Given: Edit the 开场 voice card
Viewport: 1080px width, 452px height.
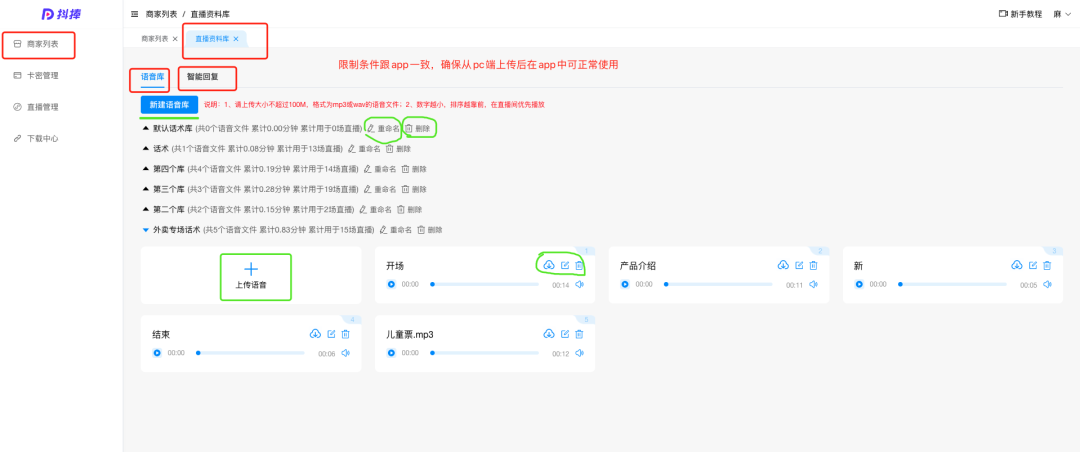Looking at the screenshot, I should point(565,265).
